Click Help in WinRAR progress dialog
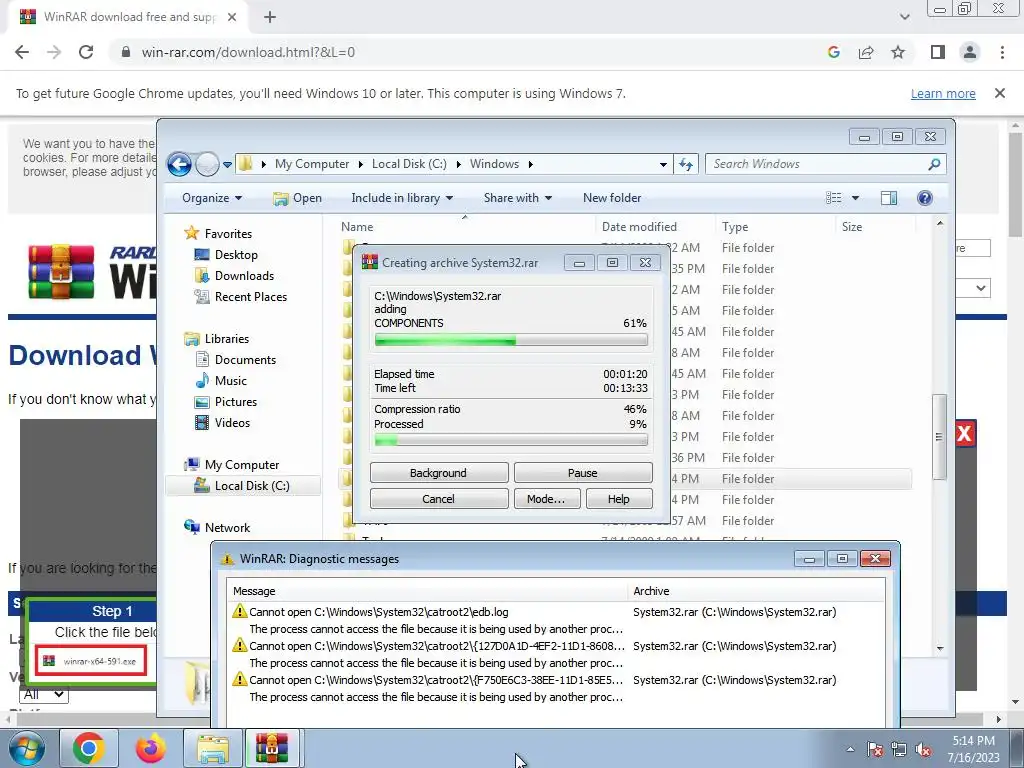The width and height of the screenshot is (1024, 768). (618, 499)
